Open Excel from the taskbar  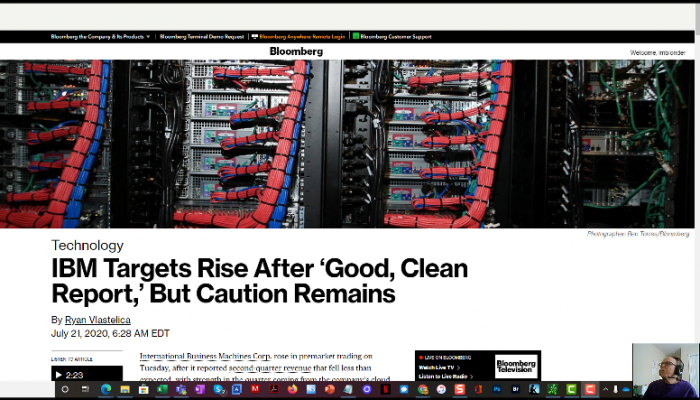click(x=162, y=389)
